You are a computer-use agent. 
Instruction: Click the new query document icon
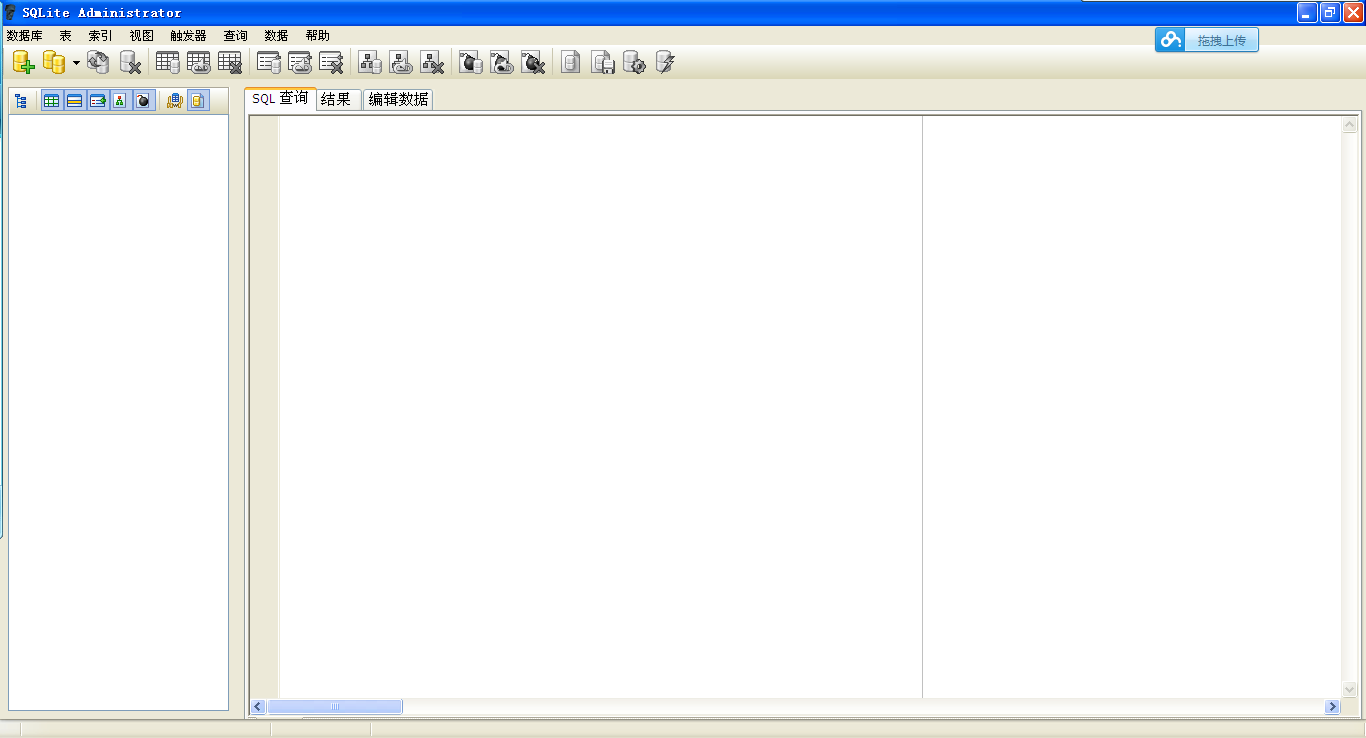570,62
